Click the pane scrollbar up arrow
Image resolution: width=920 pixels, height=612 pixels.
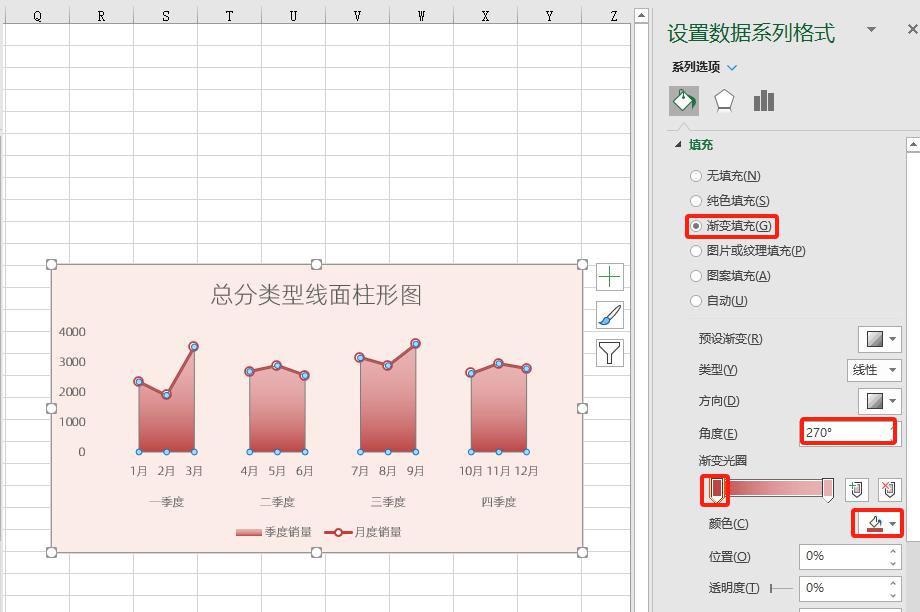913,144
